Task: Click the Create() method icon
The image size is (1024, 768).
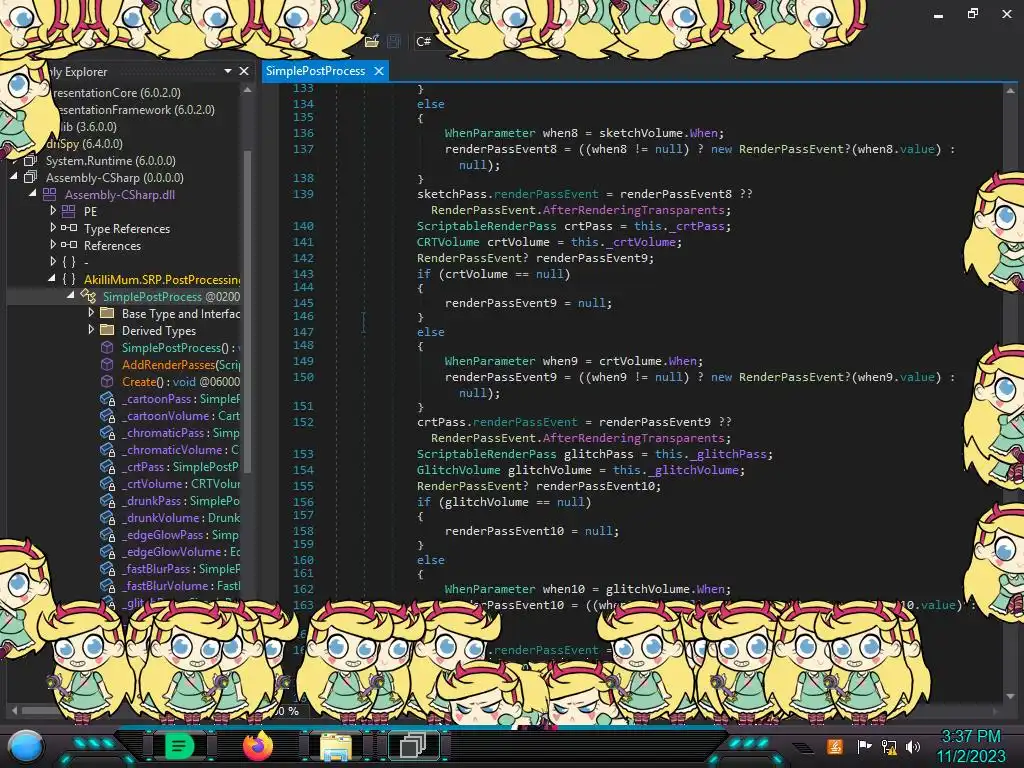Action: pyautogui.click(x=107, y=381)
